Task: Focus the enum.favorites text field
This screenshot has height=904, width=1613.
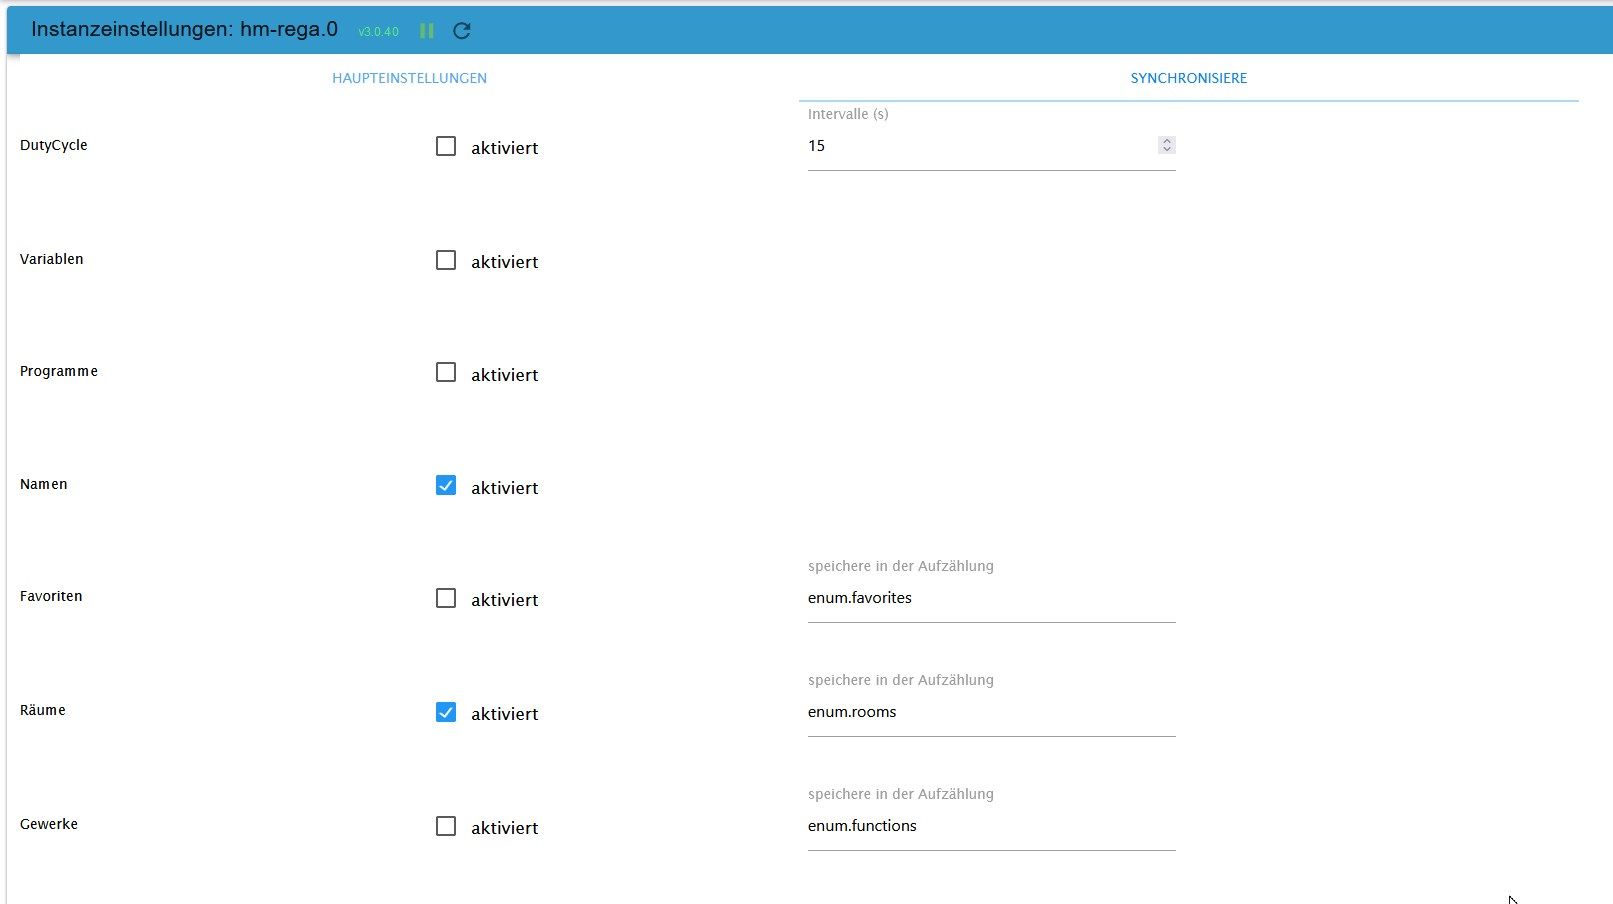Action: [990, 598]
